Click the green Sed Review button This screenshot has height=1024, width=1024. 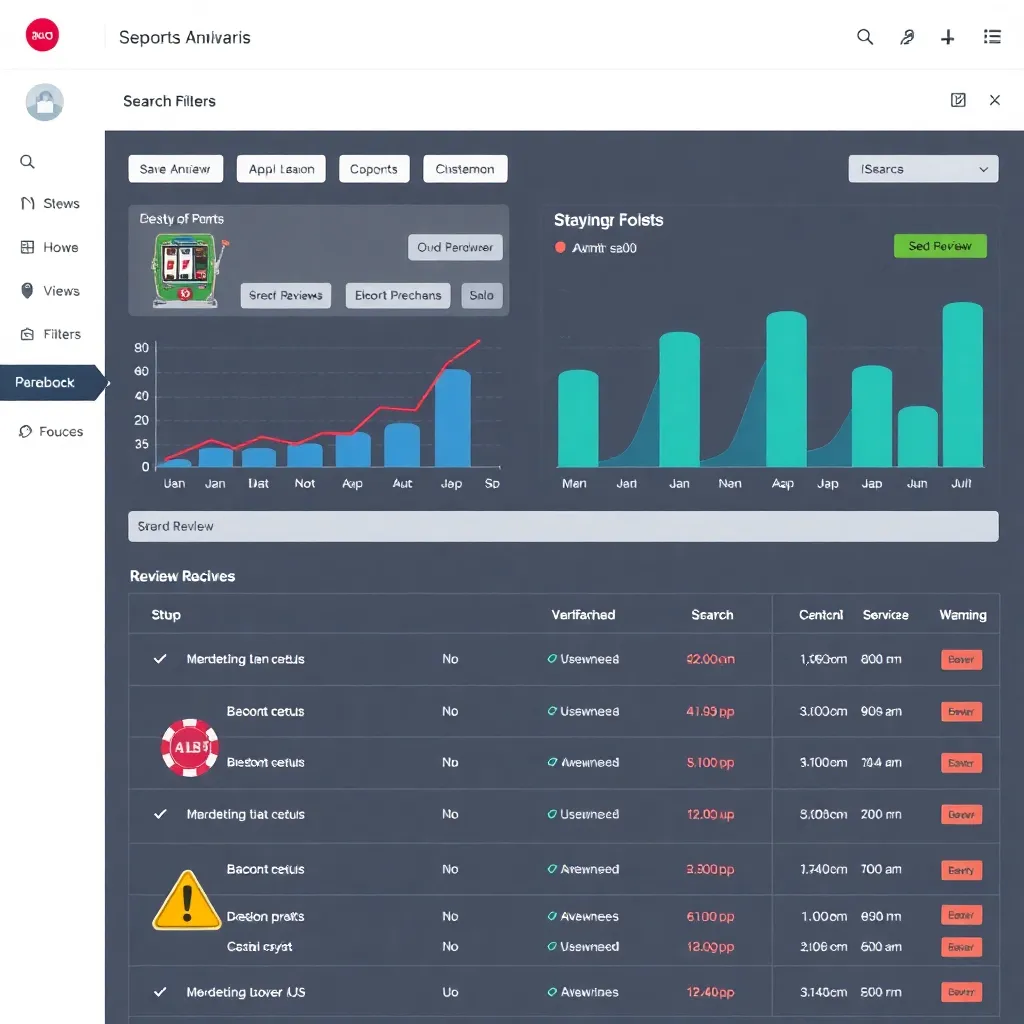(940, 246)
